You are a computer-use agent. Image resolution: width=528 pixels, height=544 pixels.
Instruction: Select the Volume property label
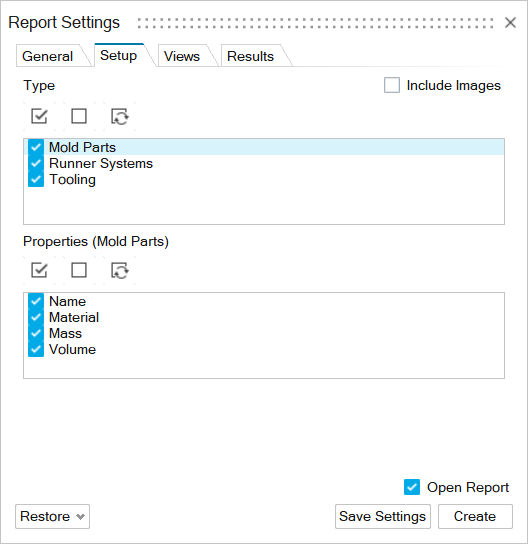73,349
